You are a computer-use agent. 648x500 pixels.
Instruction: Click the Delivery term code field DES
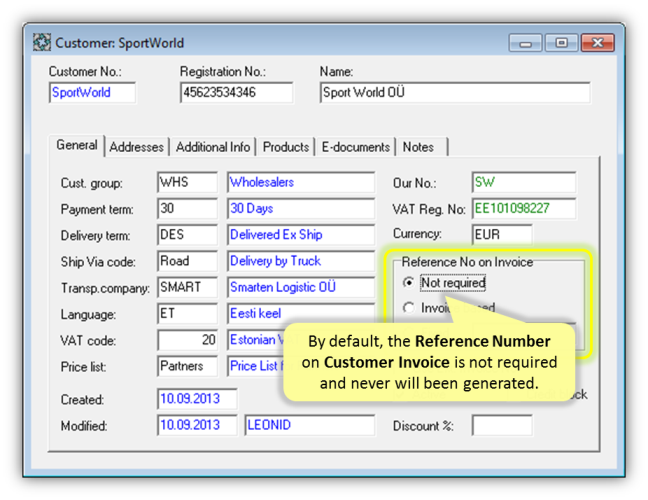[187, 235]
